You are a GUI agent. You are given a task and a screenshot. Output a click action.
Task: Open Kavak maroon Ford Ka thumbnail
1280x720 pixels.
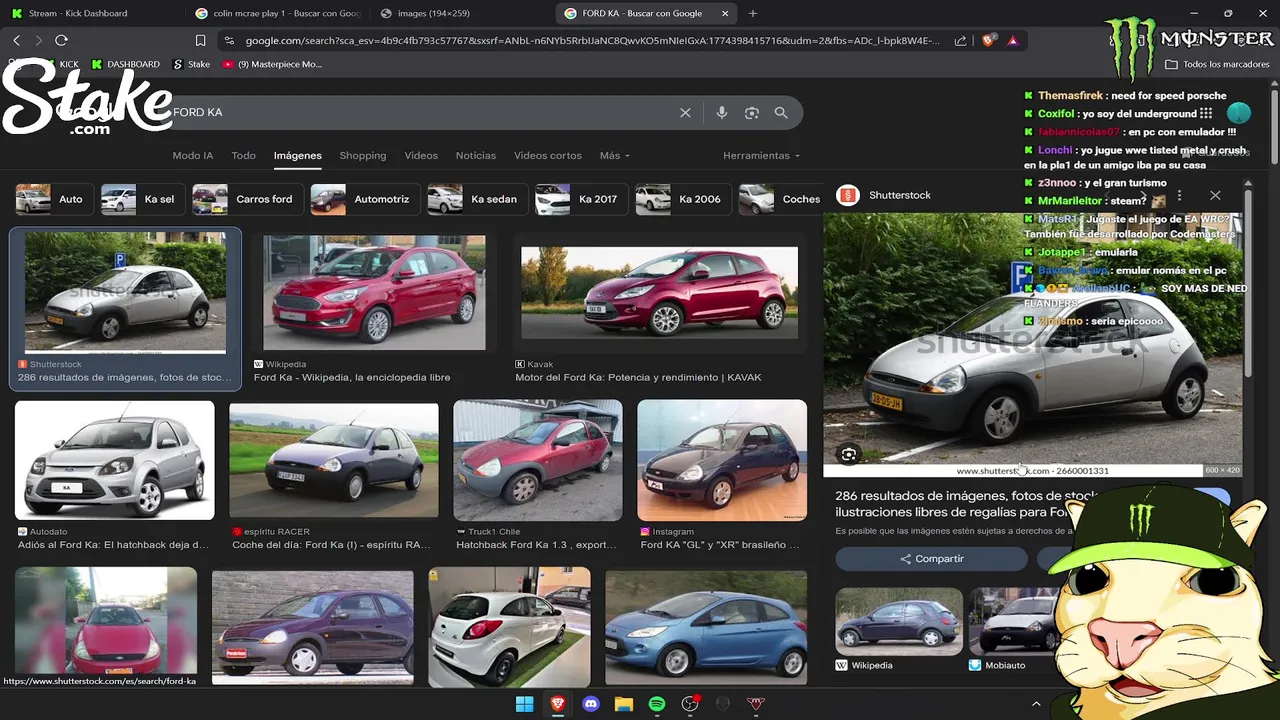(x=659, y=293)
